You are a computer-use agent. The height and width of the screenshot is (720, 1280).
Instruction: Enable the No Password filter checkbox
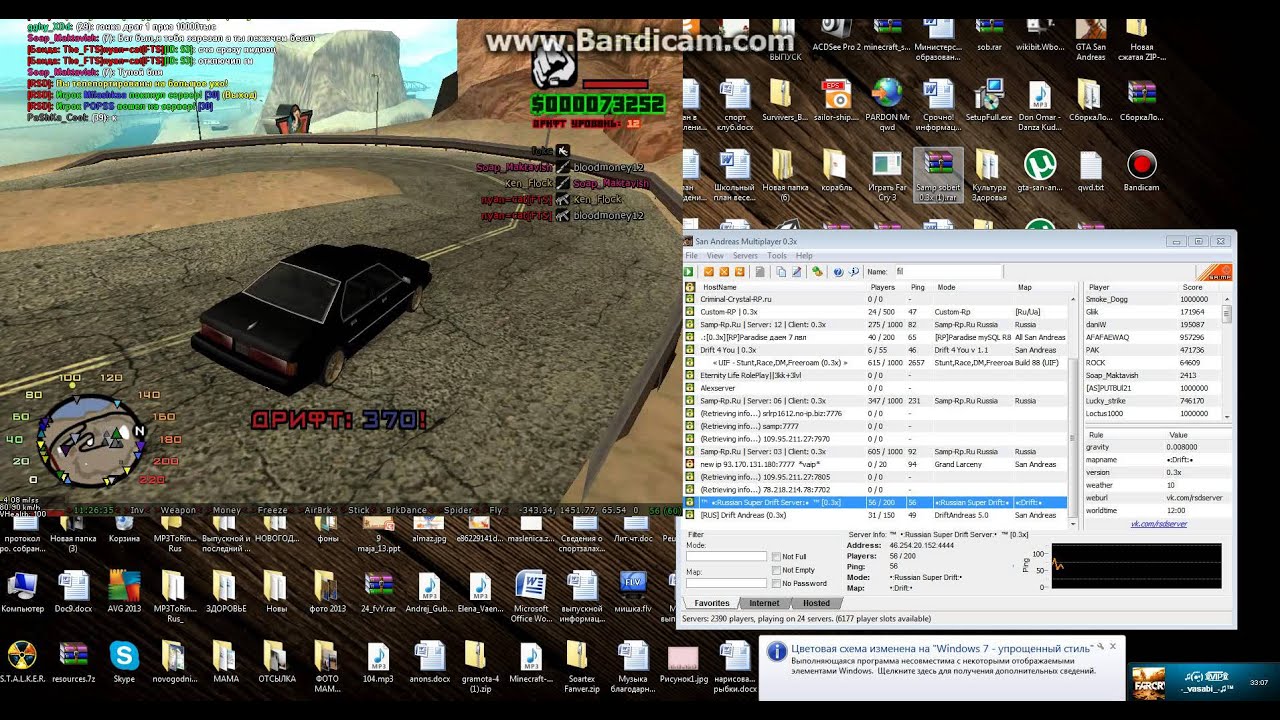[776, 583]
